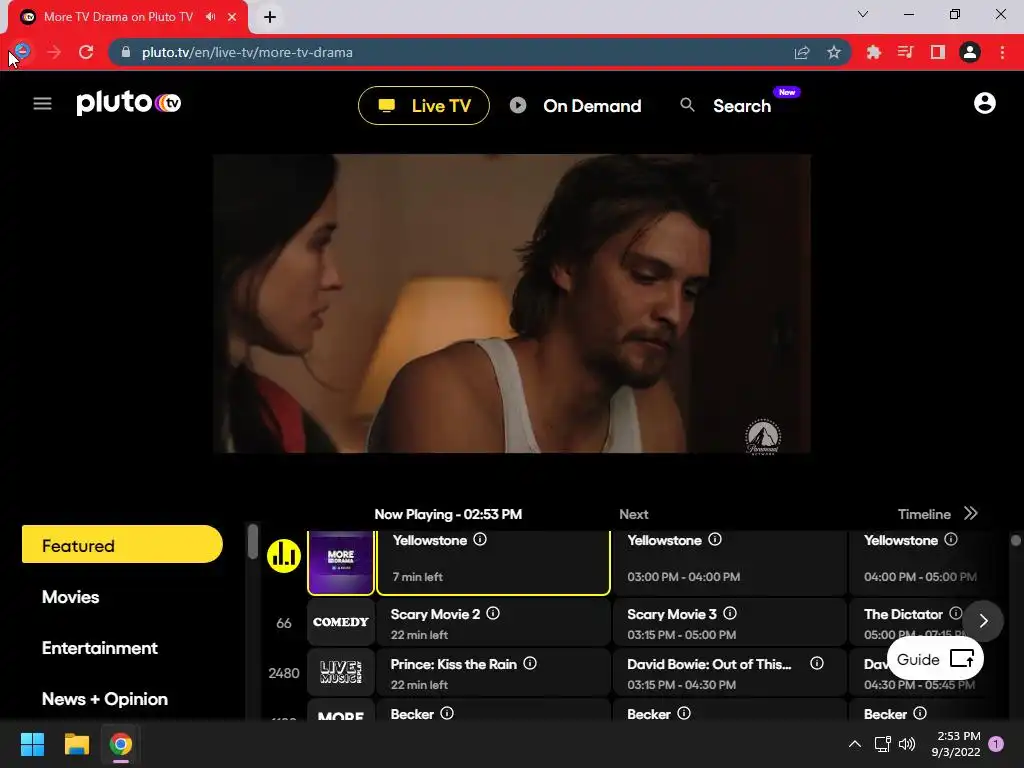
Task: Show hidden system tray icons
Action: [854, 744]
